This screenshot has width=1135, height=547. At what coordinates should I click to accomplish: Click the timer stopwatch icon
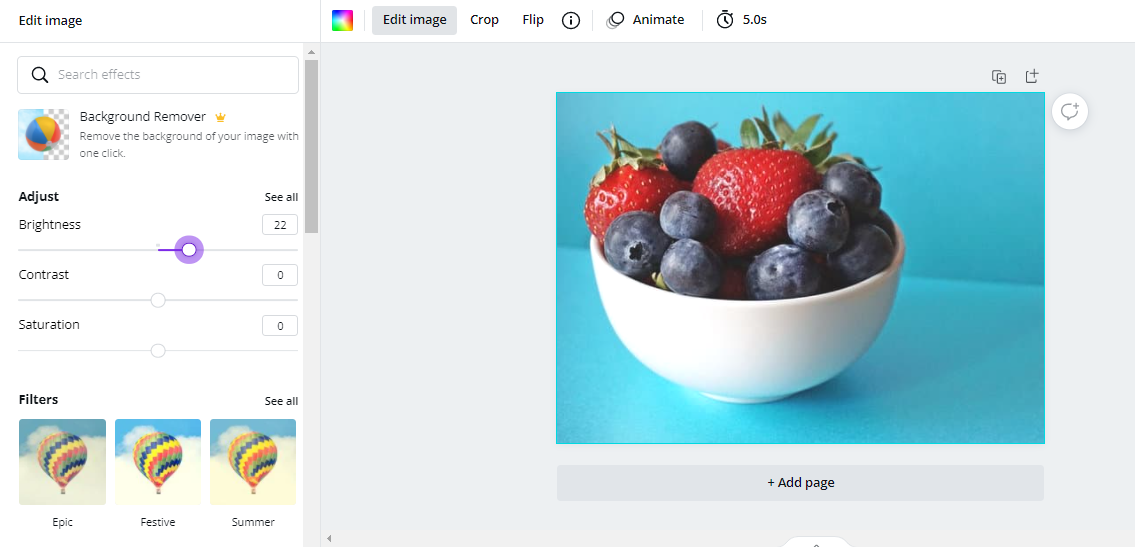click(725, 20)
